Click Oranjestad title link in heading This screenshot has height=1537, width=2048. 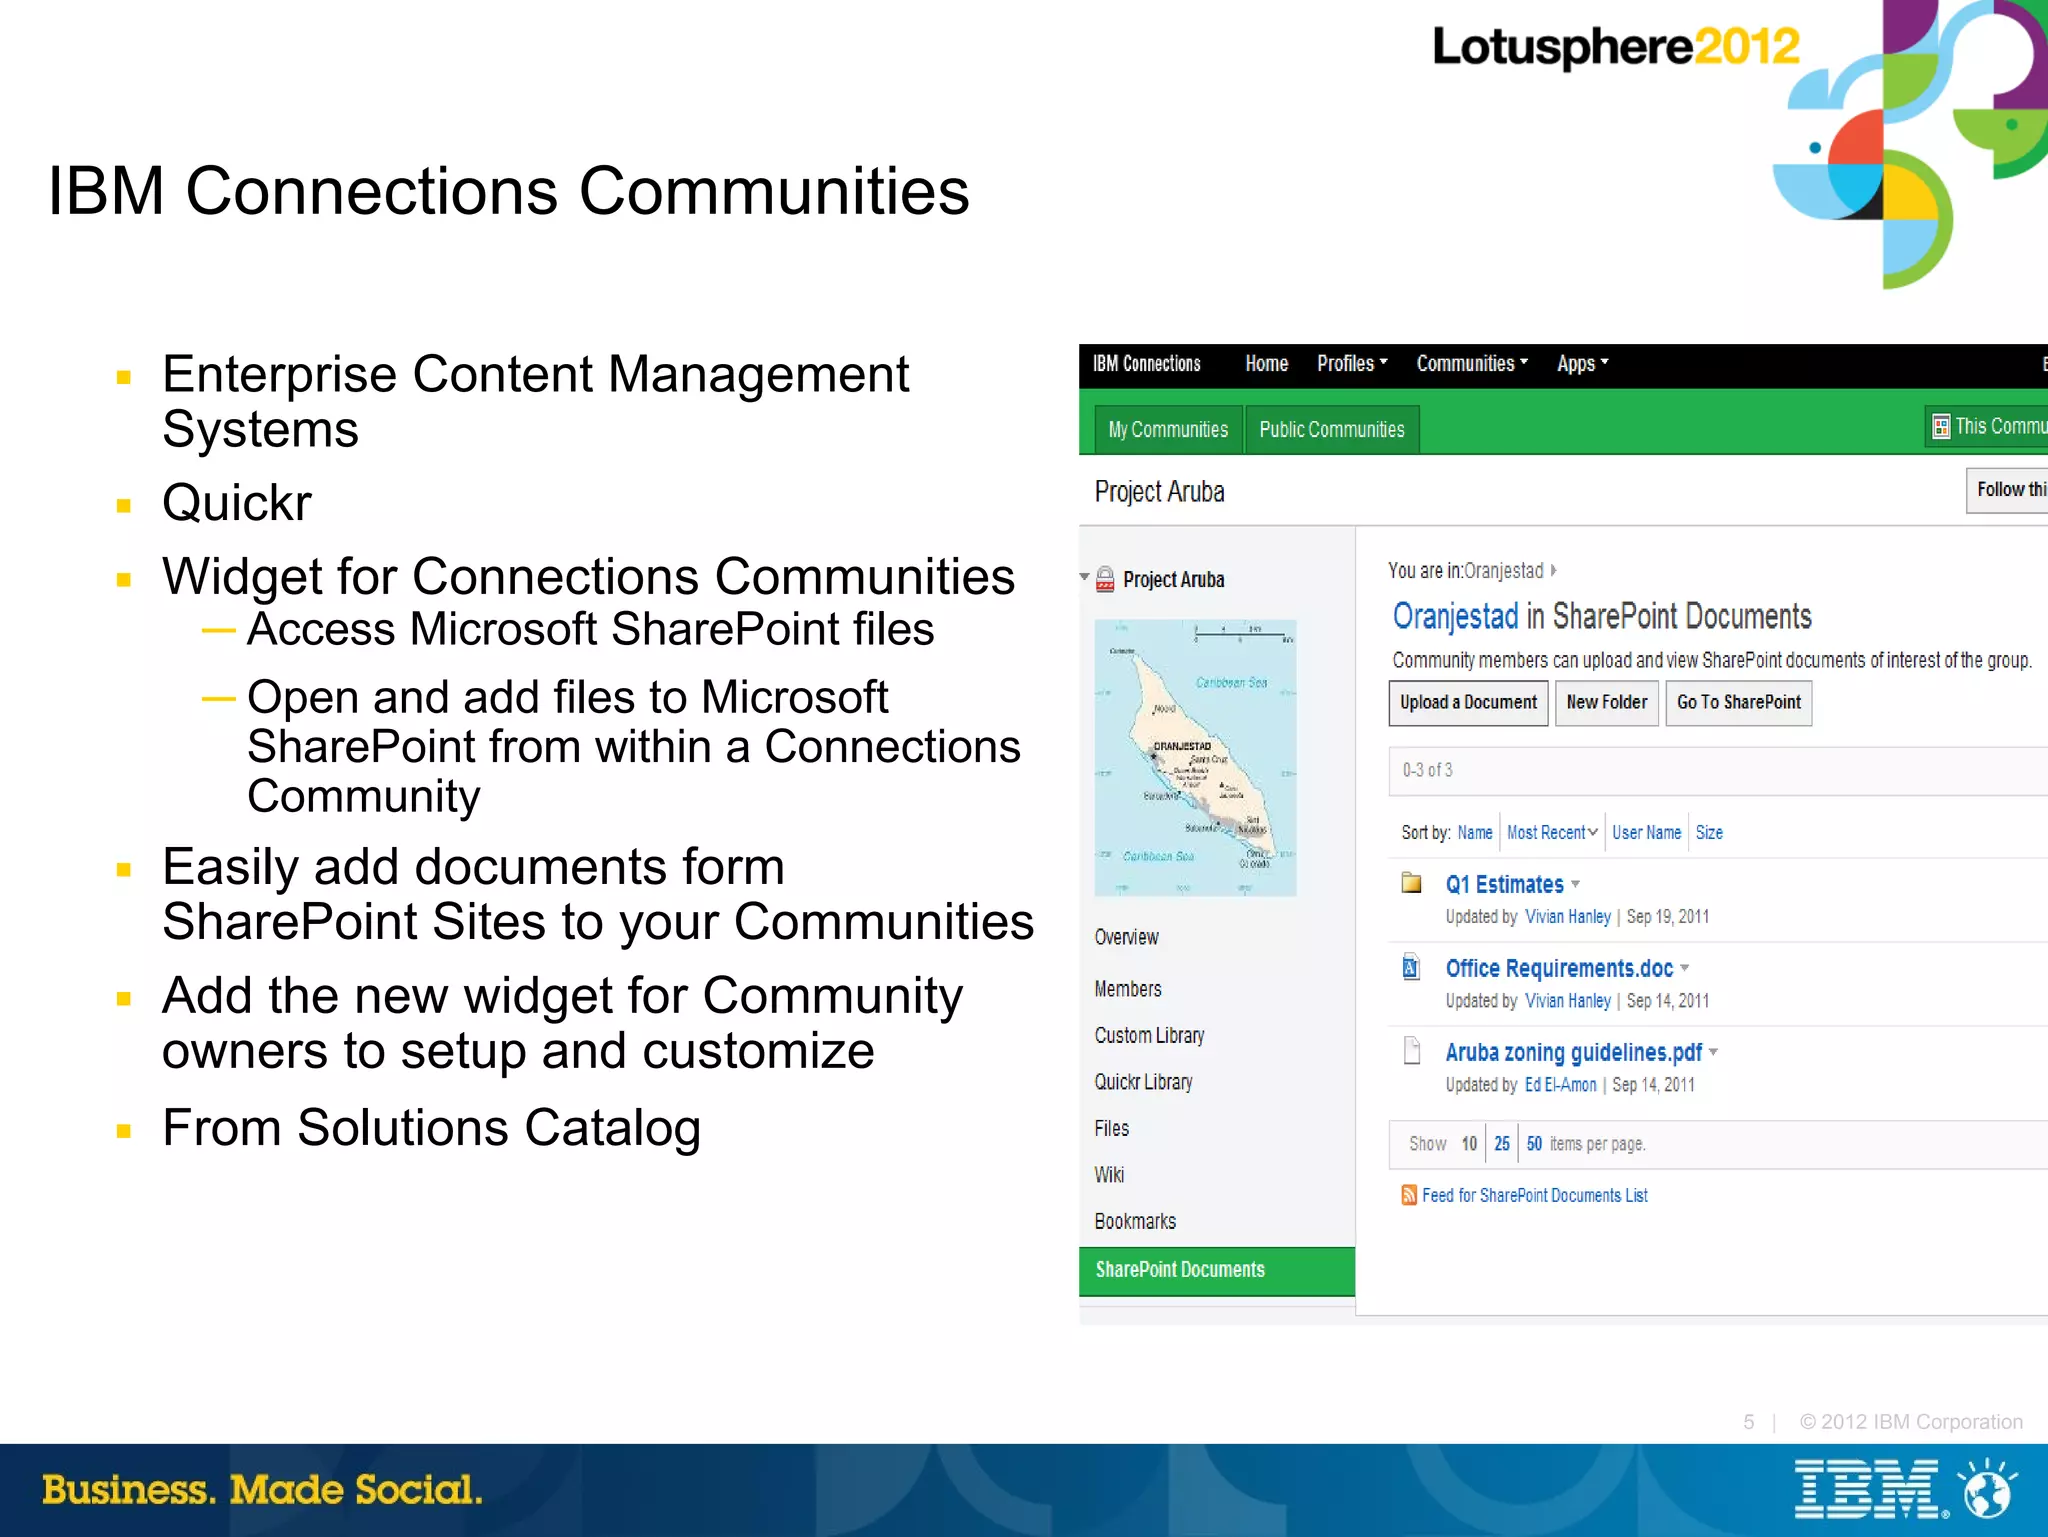(1455, 616)
